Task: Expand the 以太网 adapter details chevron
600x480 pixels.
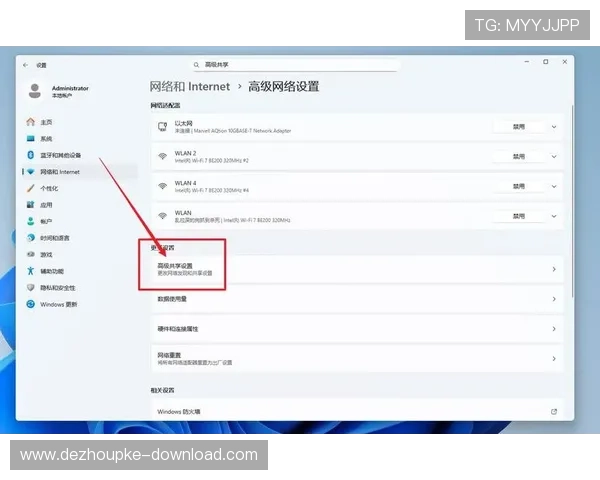Action: click(x=554, y=127)
